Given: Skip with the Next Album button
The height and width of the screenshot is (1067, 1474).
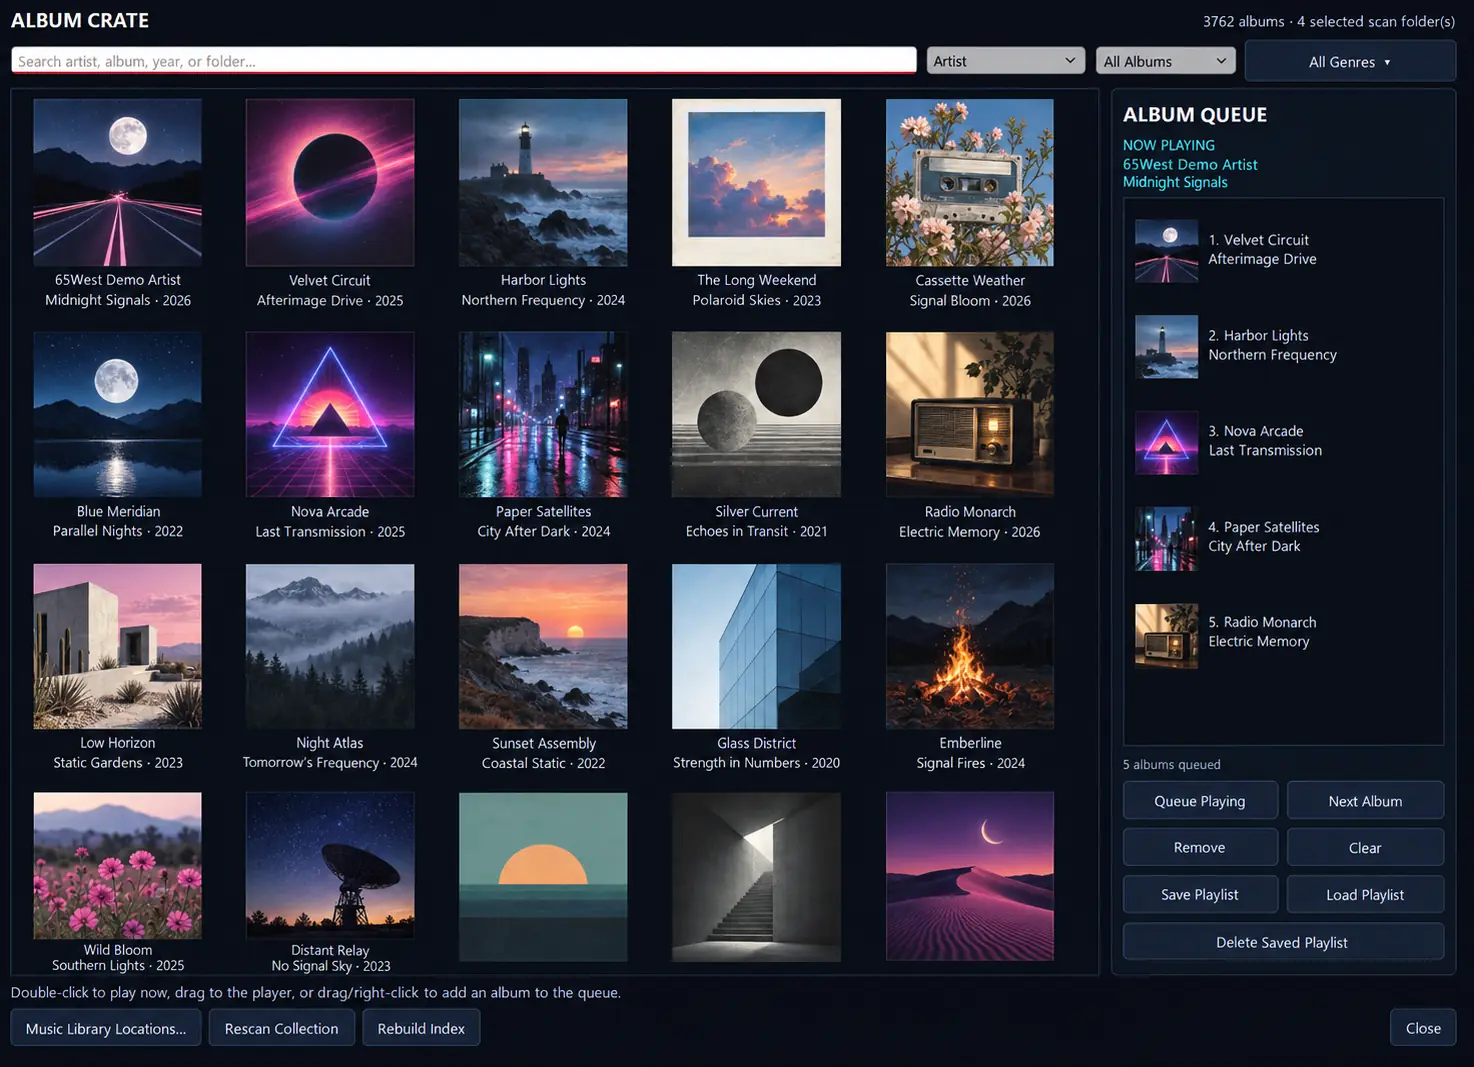Looking at the screenshot, I should tap(1365, 801).
